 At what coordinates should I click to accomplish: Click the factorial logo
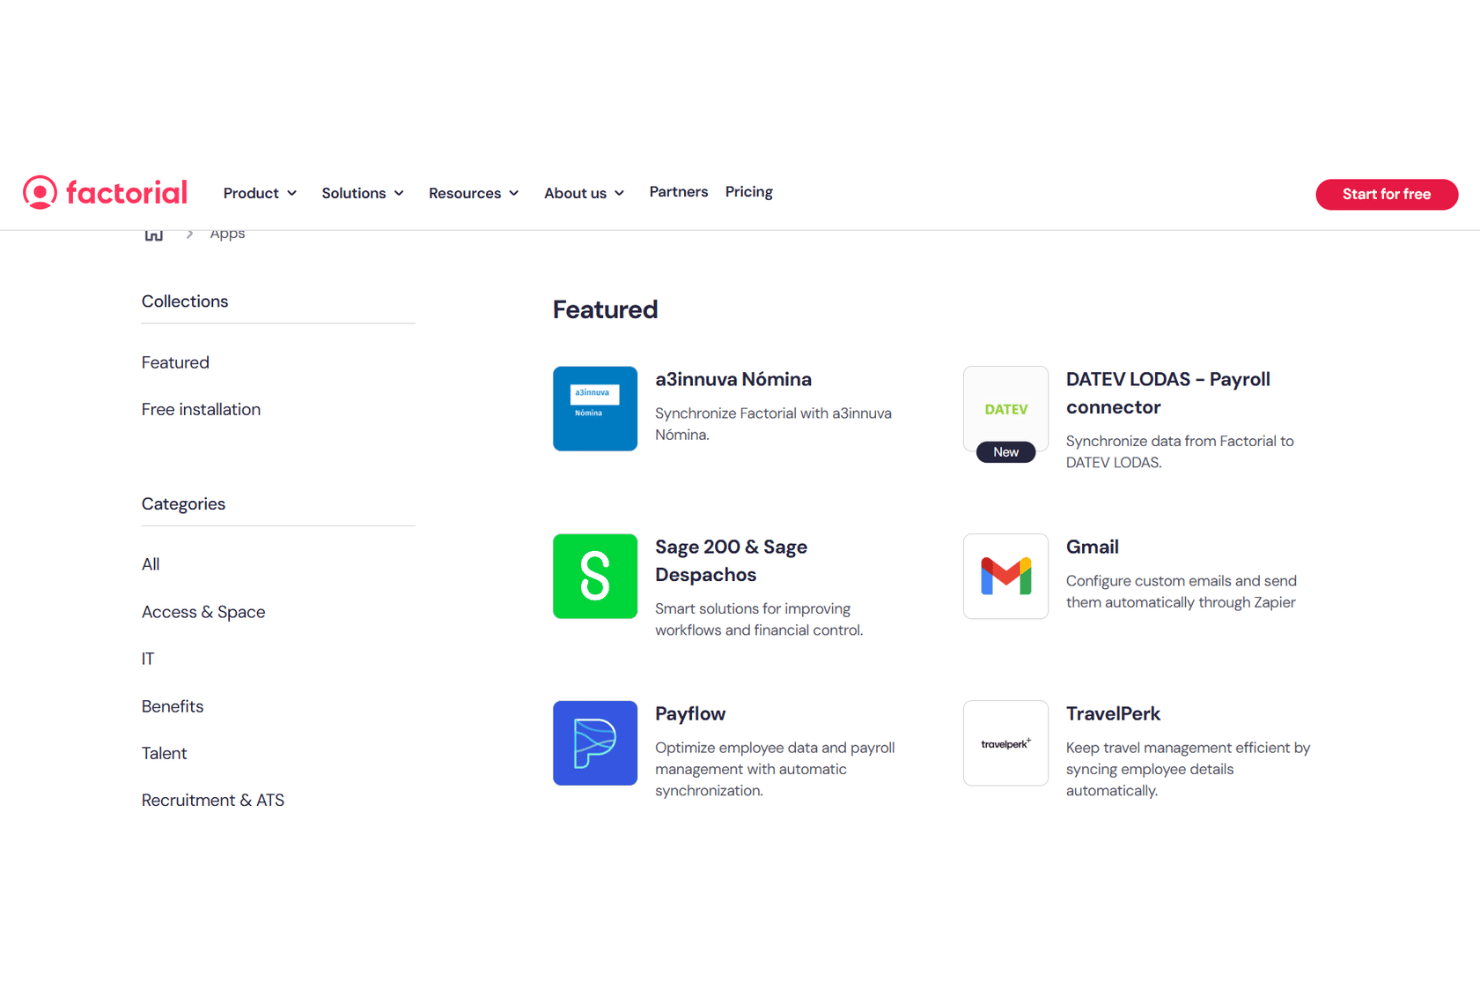(x=105, y=192)
